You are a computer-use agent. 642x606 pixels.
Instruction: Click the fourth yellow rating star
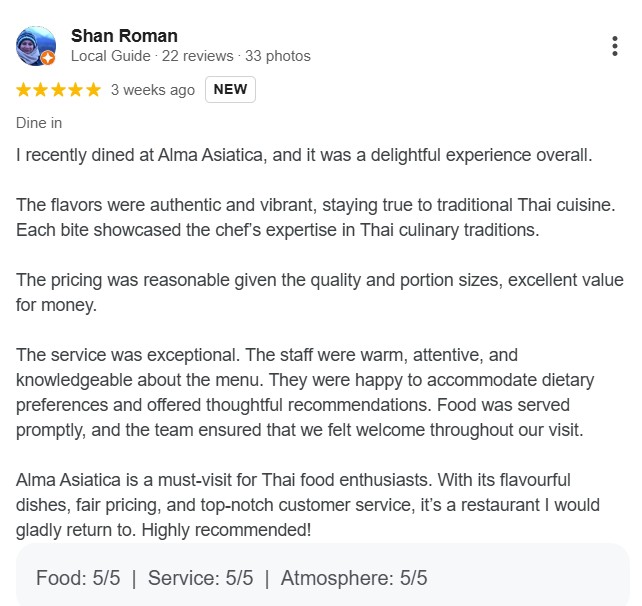pyautogui.click(x=76, y=90)
